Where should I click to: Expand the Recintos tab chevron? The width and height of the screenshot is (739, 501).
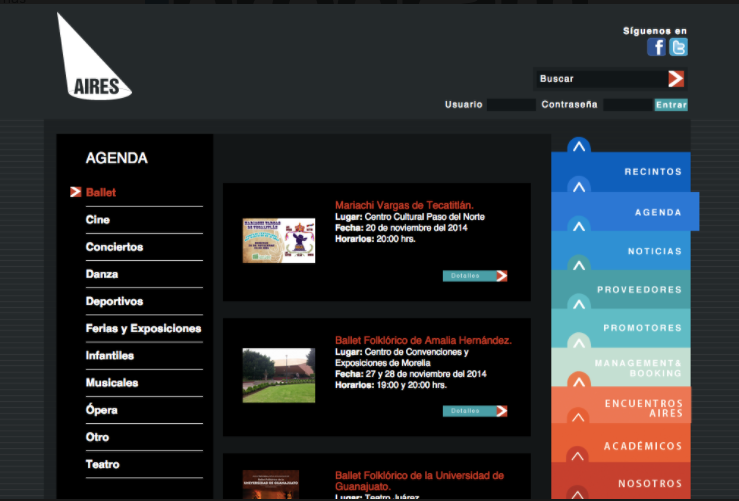tap(579, 148)
